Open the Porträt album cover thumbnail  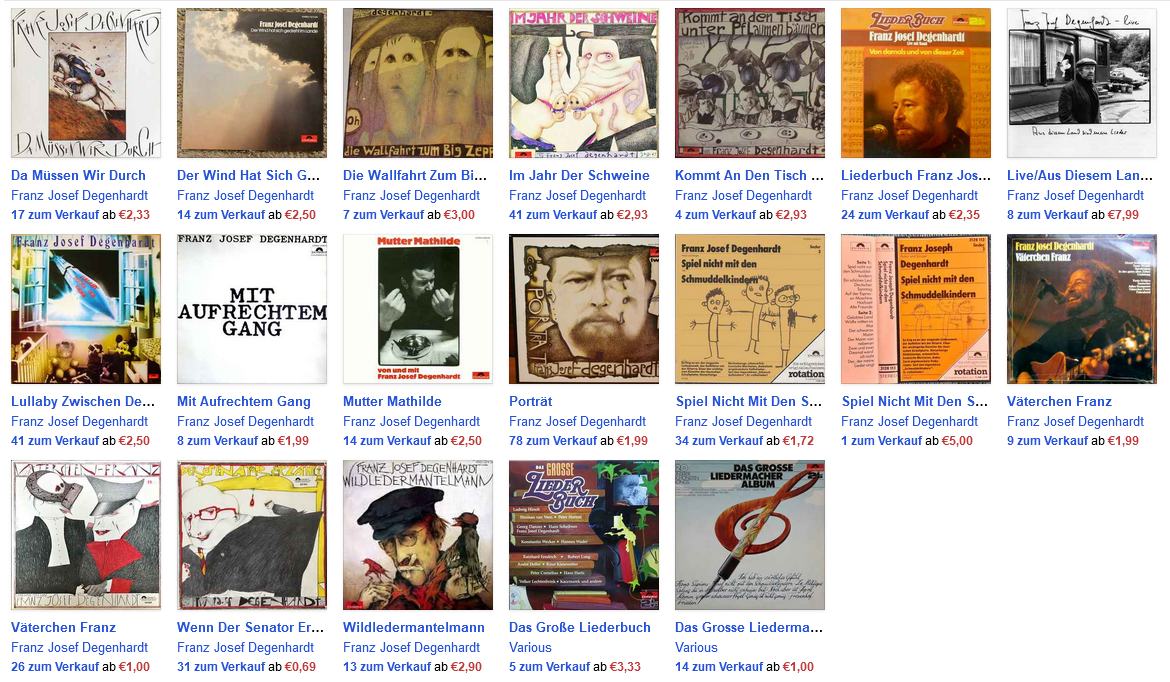click(584, 309)
